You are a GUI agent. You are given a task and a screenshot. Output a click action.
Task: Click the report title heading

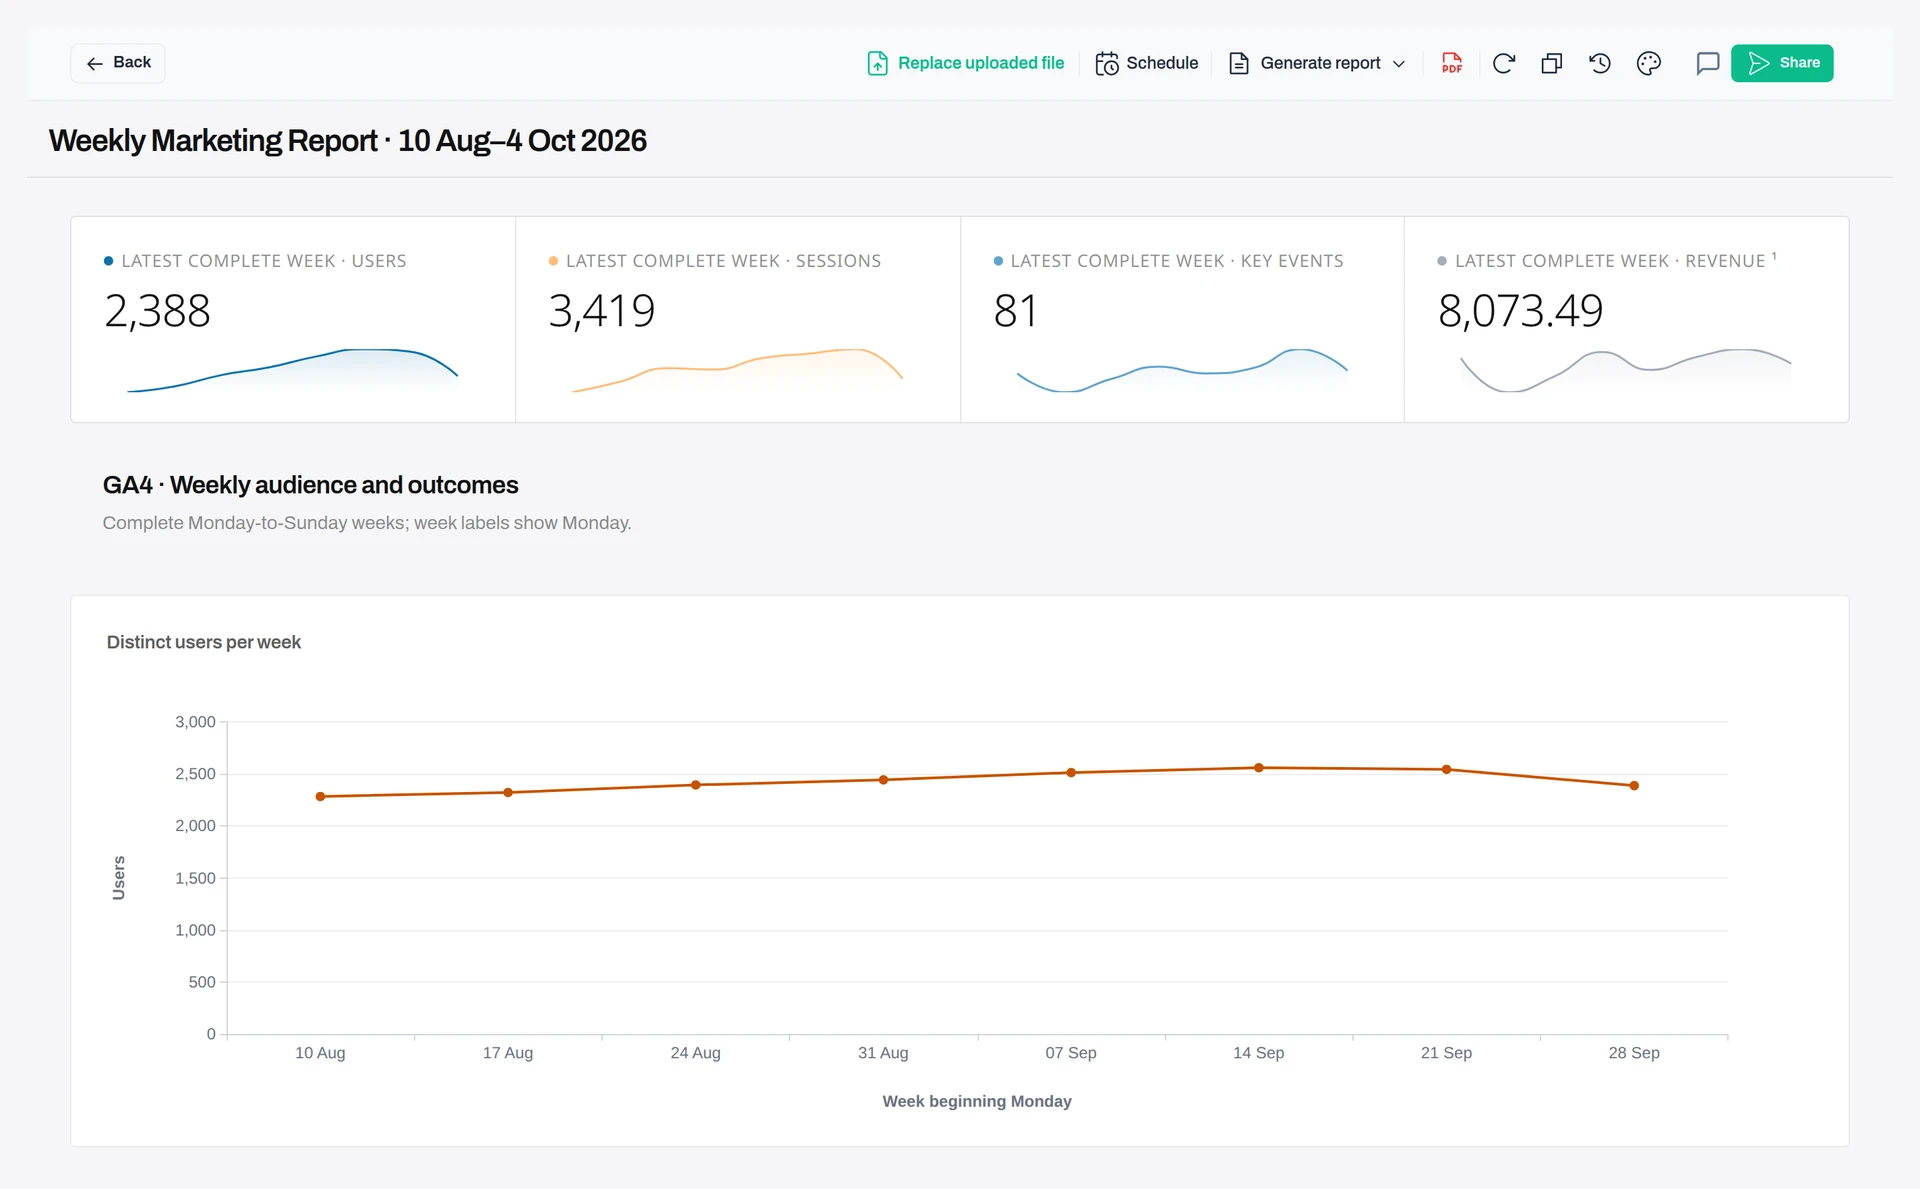(x=348, y=141)
